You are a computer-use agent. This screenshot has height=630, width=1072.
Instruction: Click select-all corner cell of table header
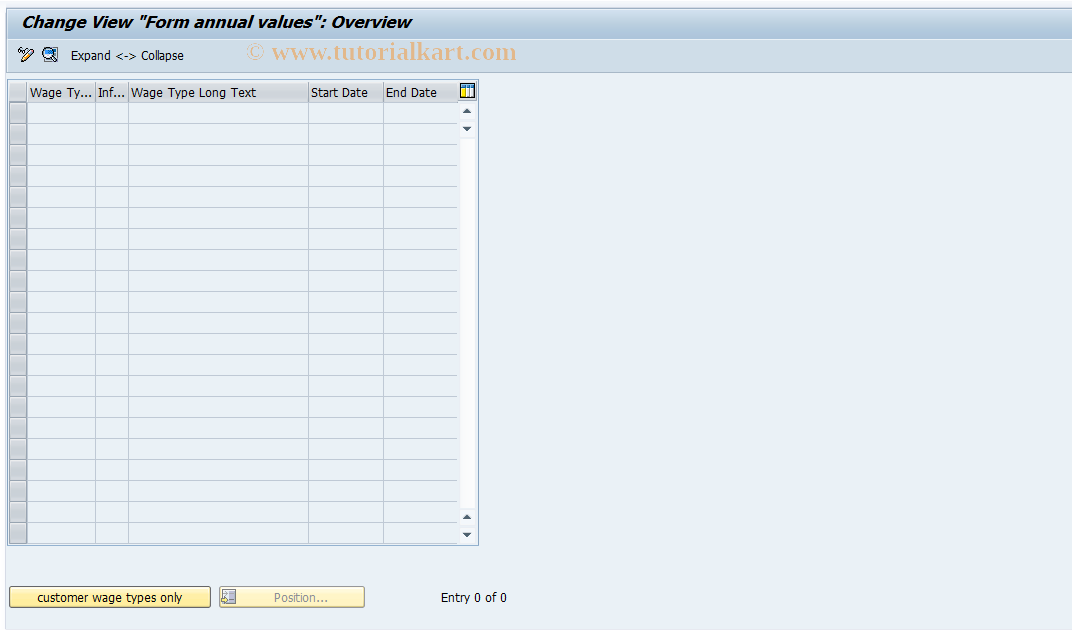[18, 92]
